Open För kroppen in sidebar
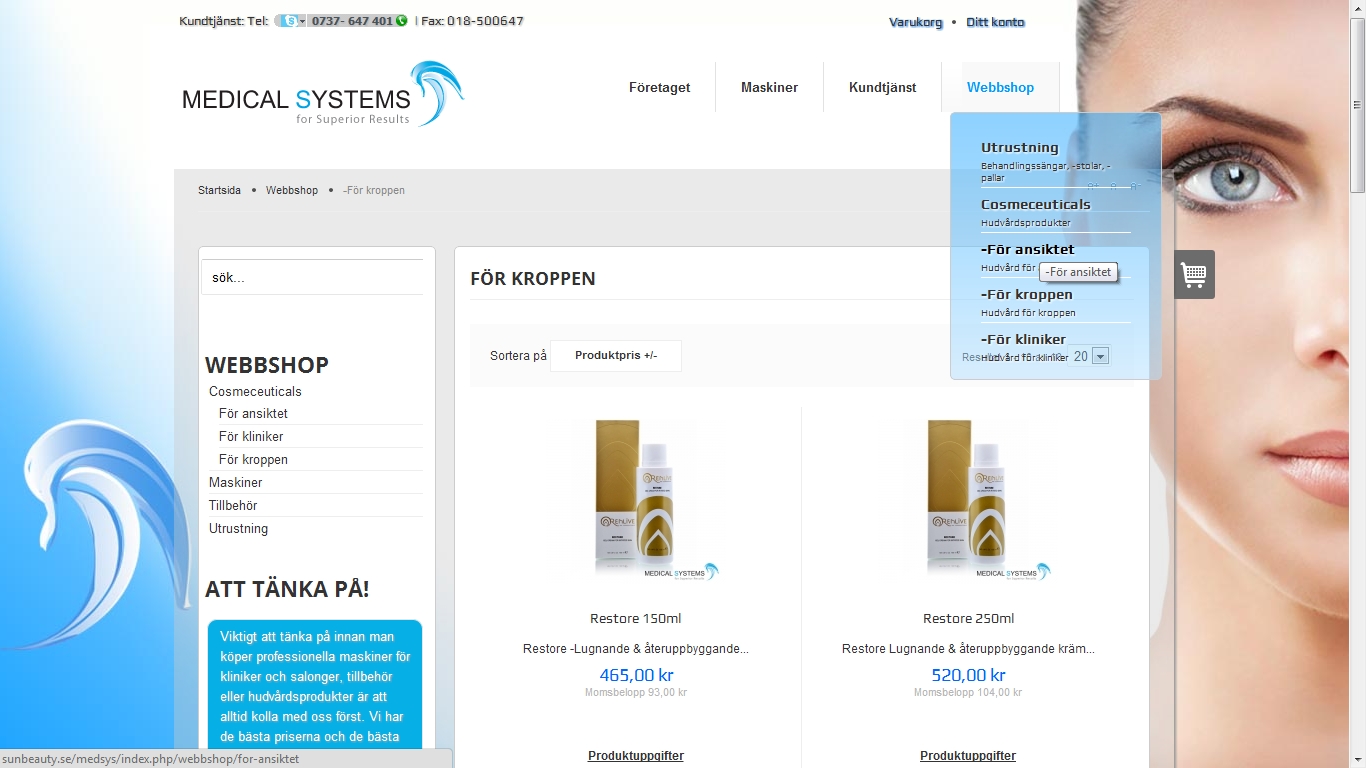 click(x=253, y=459)
